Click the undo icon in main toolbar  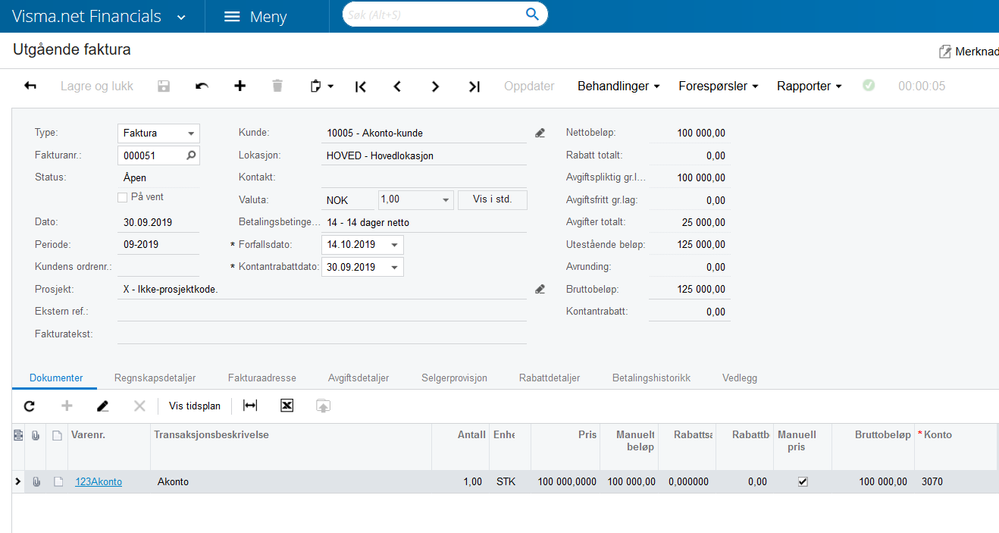pyautogui.click(x=201, y=86)
